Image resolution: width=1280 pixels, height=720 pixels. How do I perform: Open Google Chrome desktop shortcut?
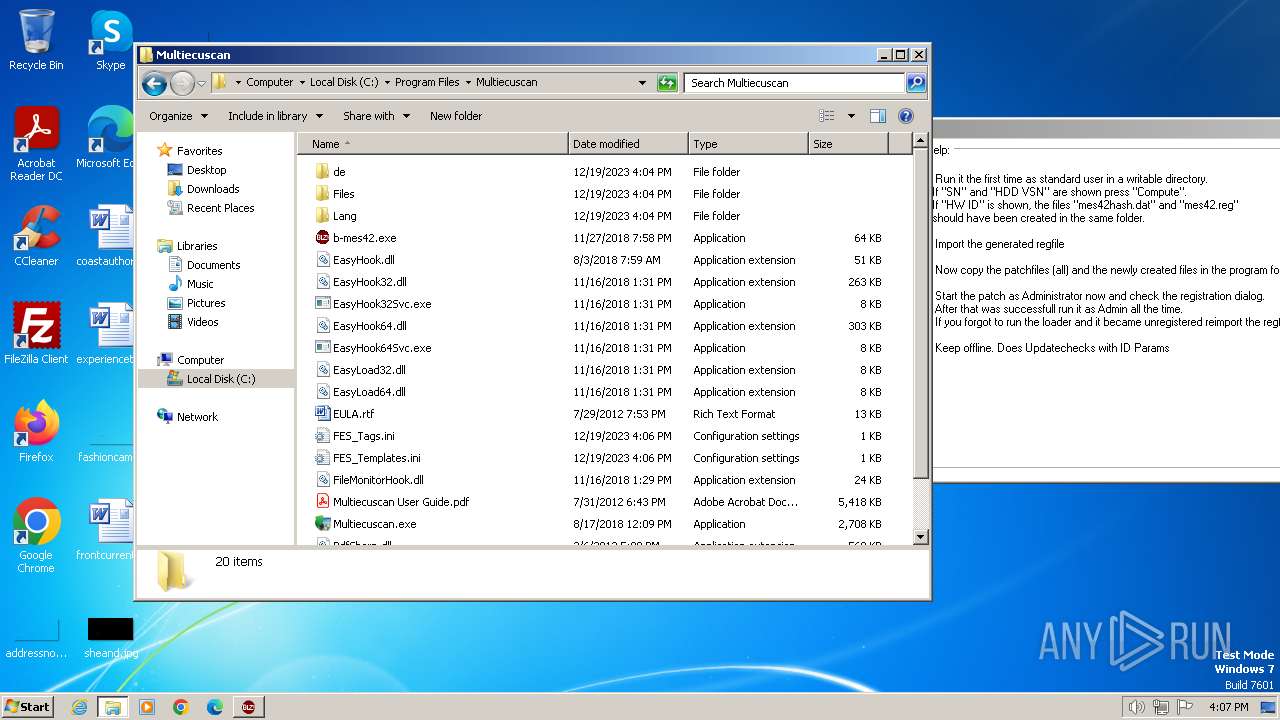click(x=36, y=536)
